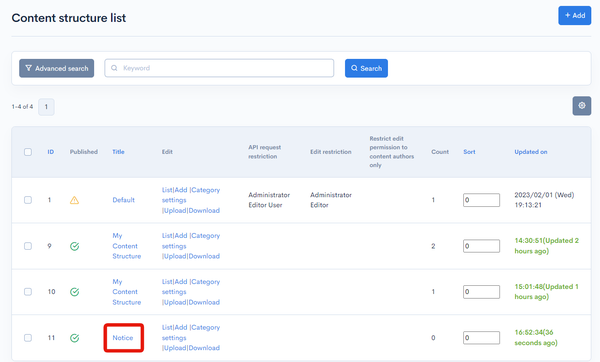This screenshot has height=362, width=600.
Task: Click '14:30:51(Updated 2 hours ago)' cell
Action: coord(546,246)
